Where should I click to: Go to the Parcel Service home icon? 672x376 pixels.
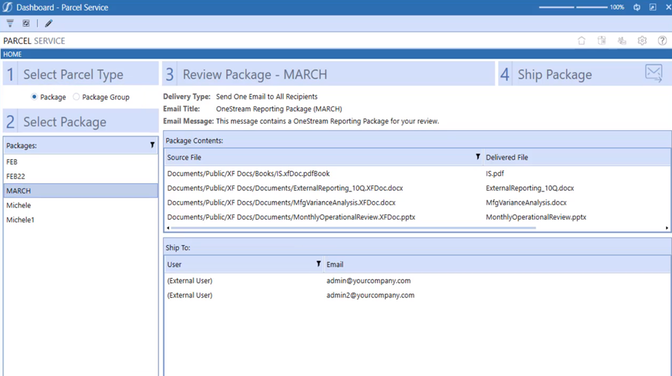click(x=582, y=41)
